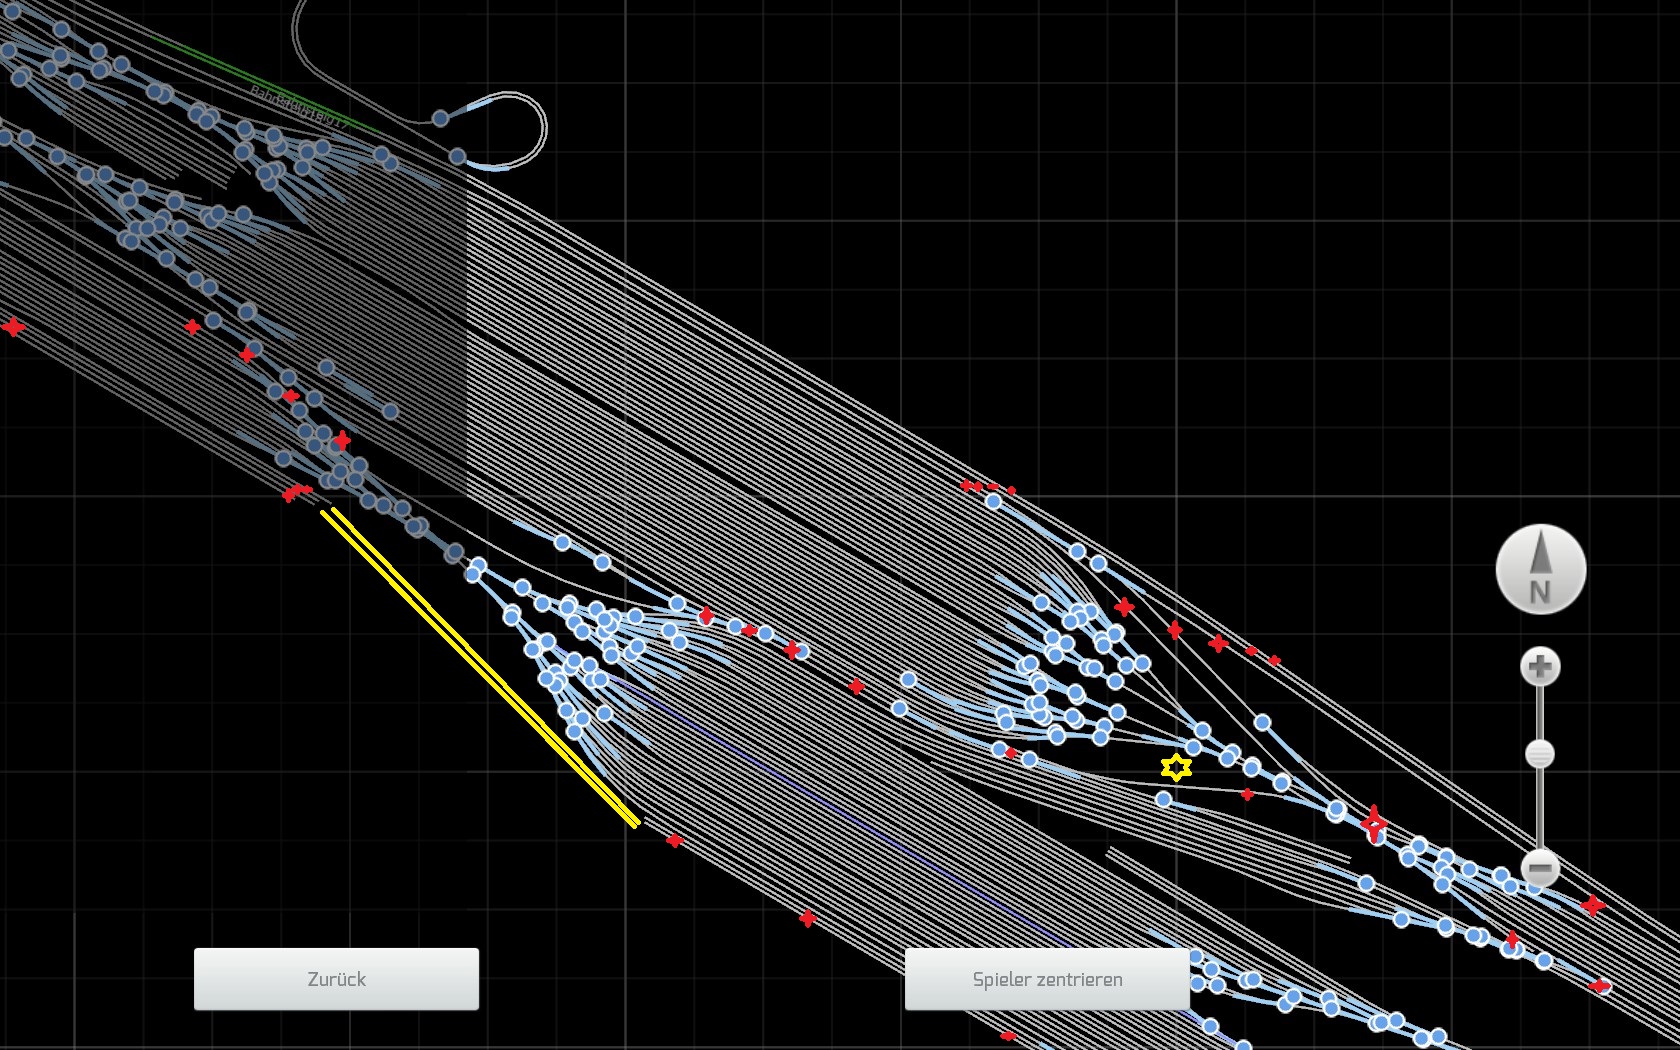Click the large outlined red signal marker
Image resolution: width=1680 pixels, height=1050 pixels.
[1374, 824]
